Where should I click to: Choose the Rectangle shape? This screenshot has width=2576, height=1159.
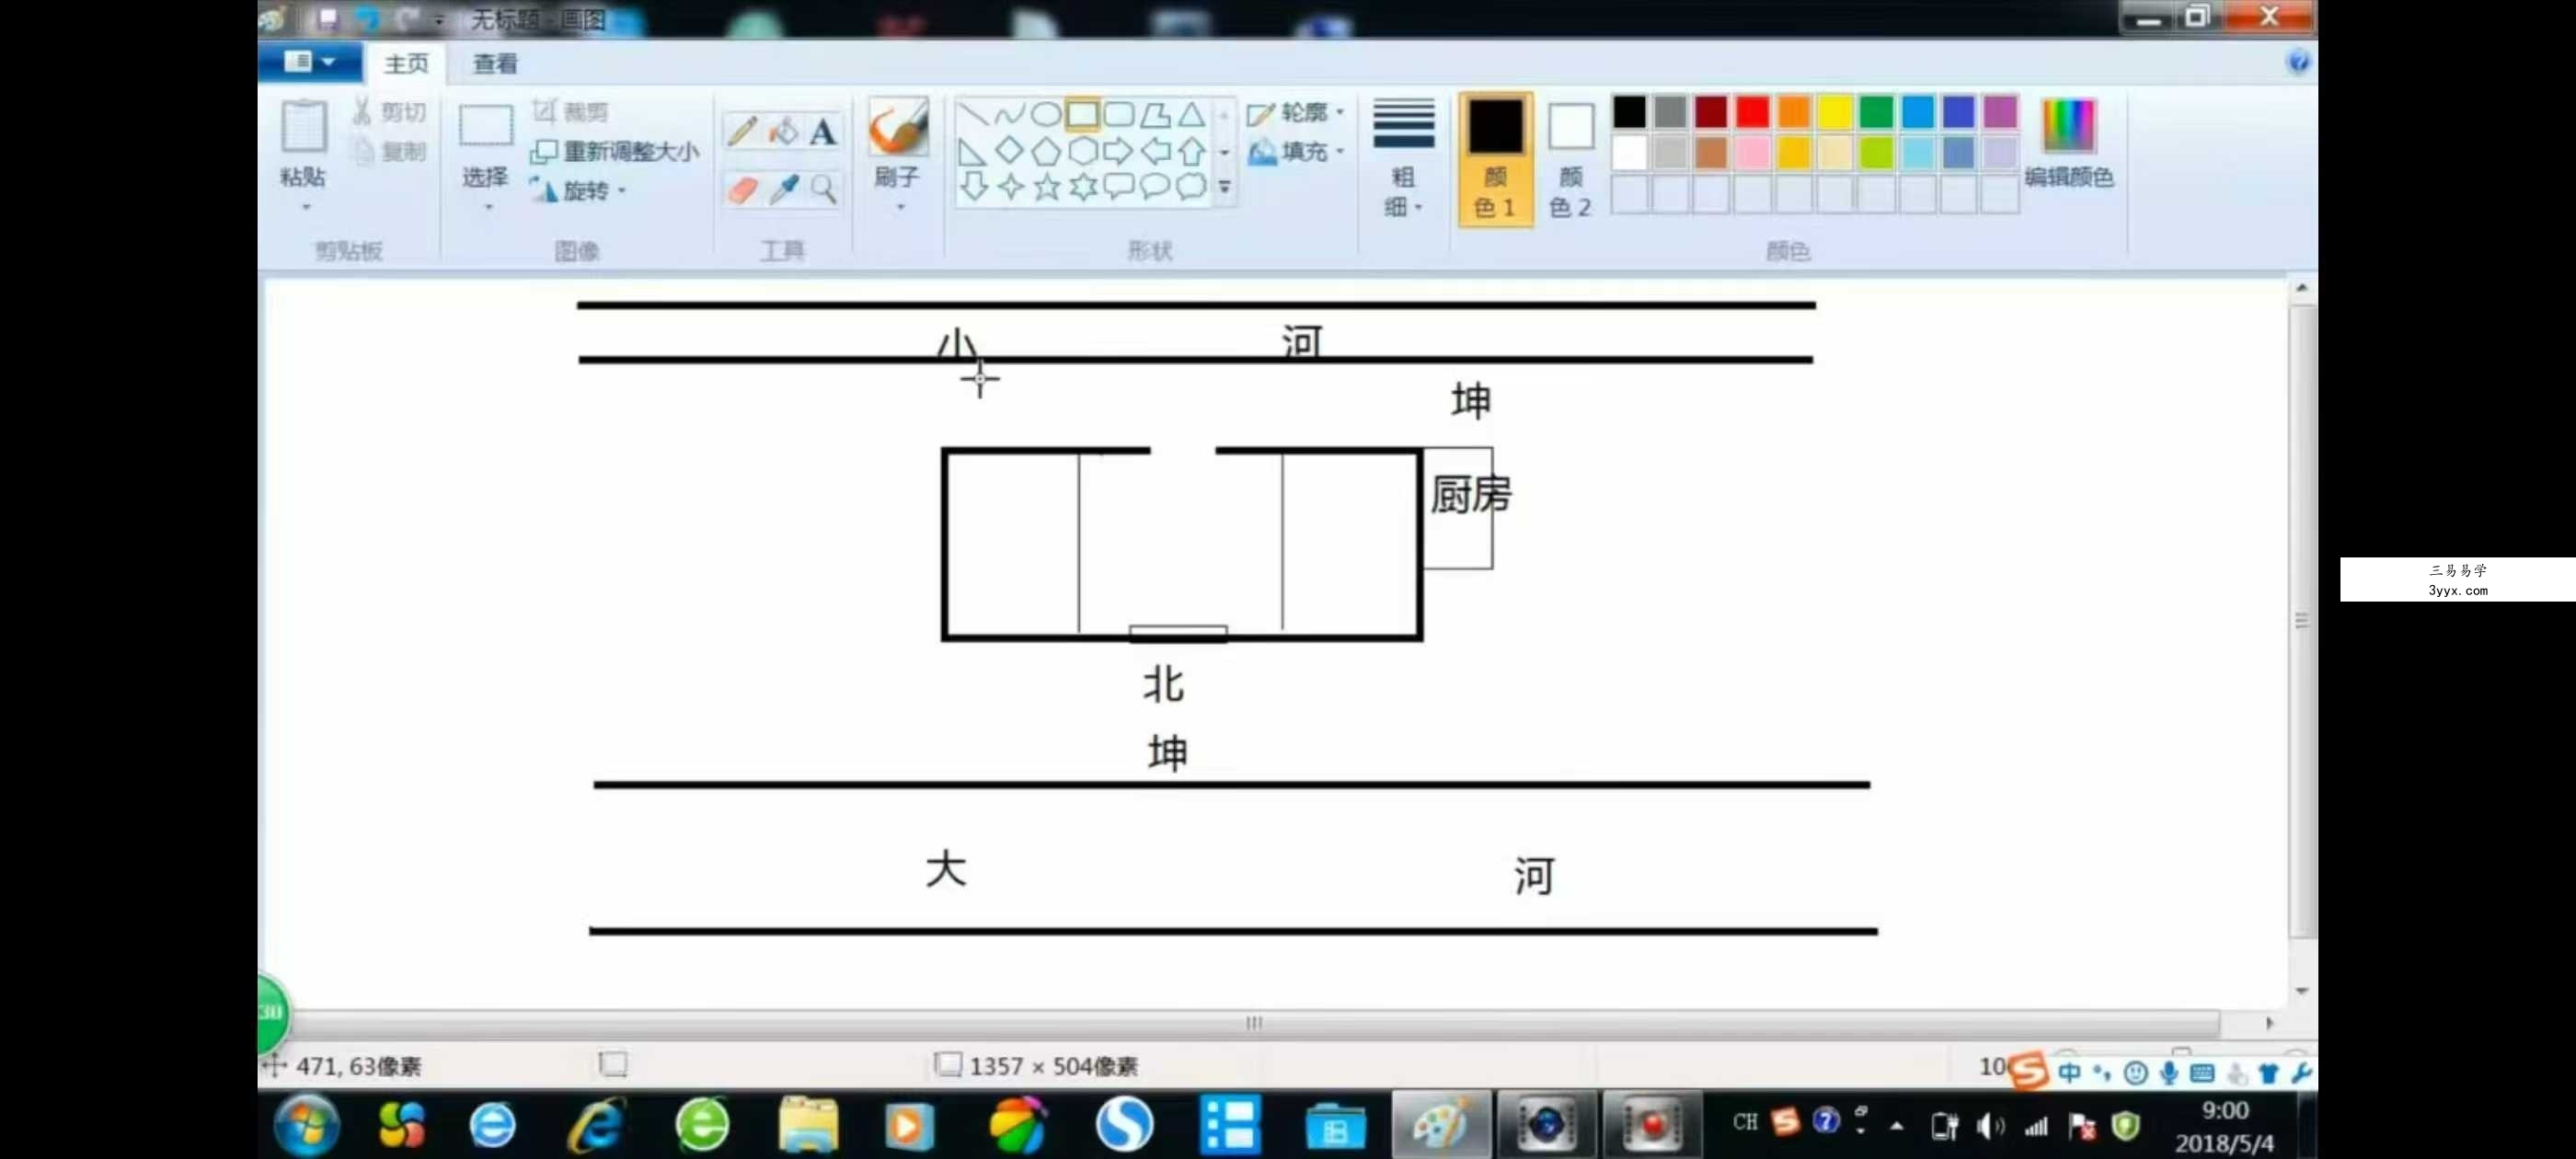pyautogui.click(x=1082, y=114)
